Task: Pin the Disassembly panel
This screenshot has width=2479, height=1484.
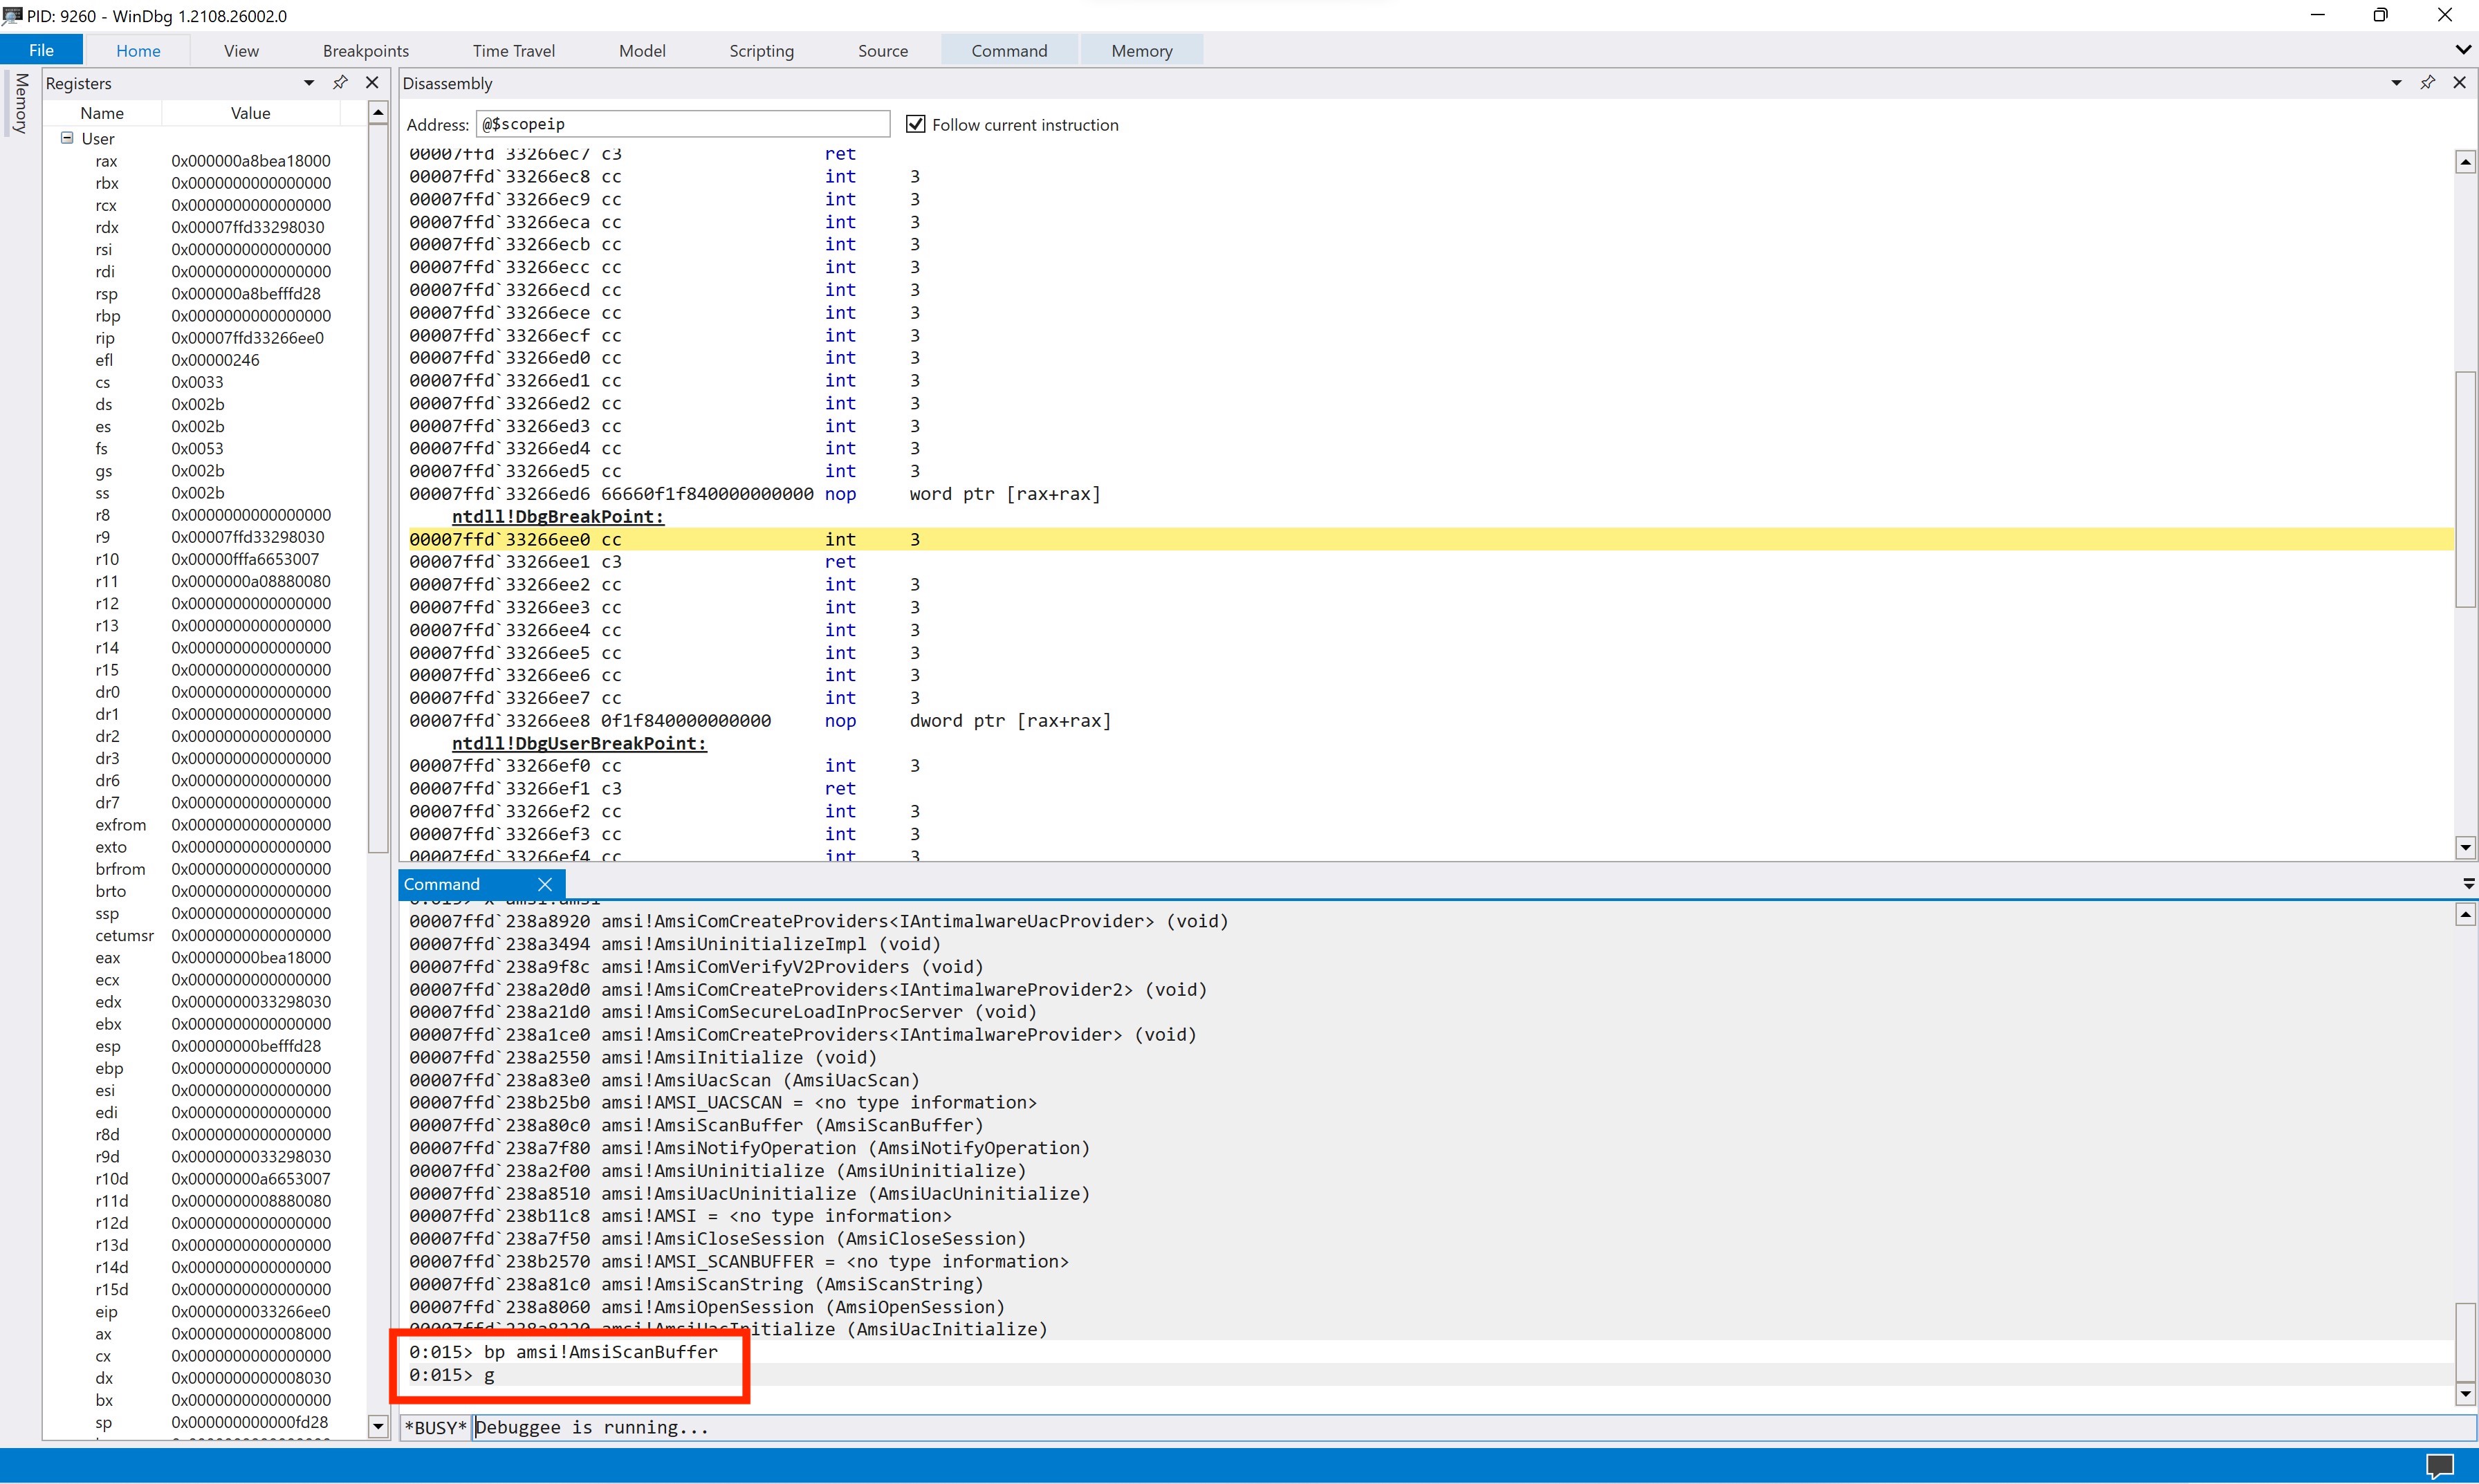Action: (2427, 83)
